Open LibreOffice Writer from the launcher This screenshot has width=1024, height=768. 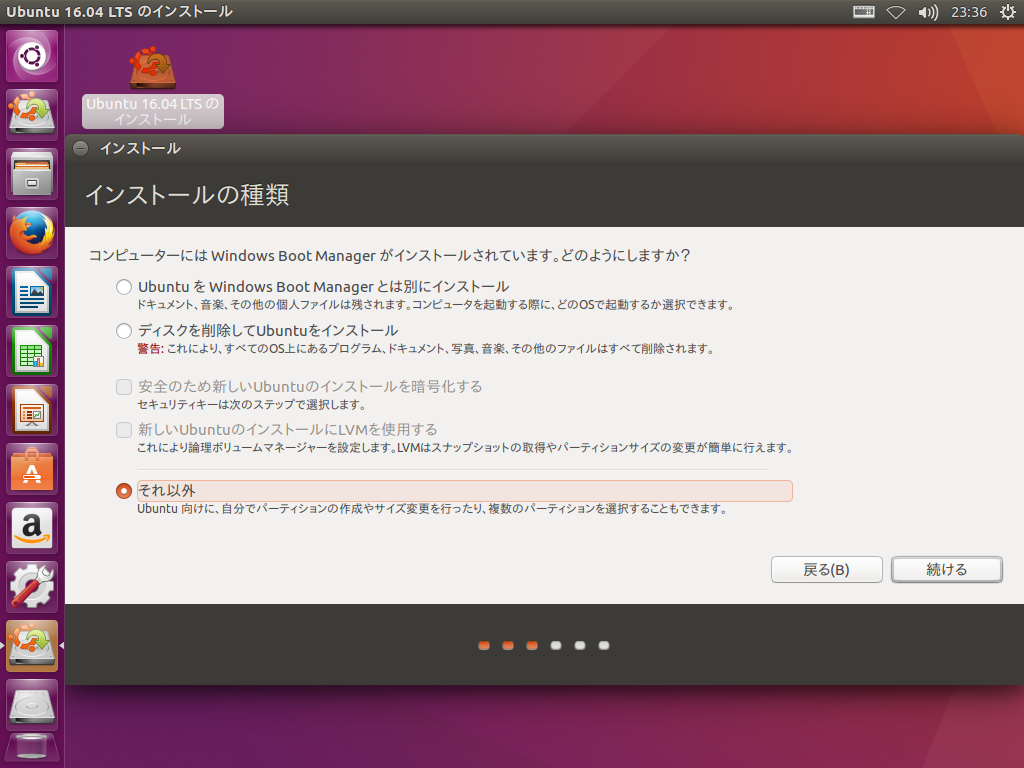pos(32,292)
